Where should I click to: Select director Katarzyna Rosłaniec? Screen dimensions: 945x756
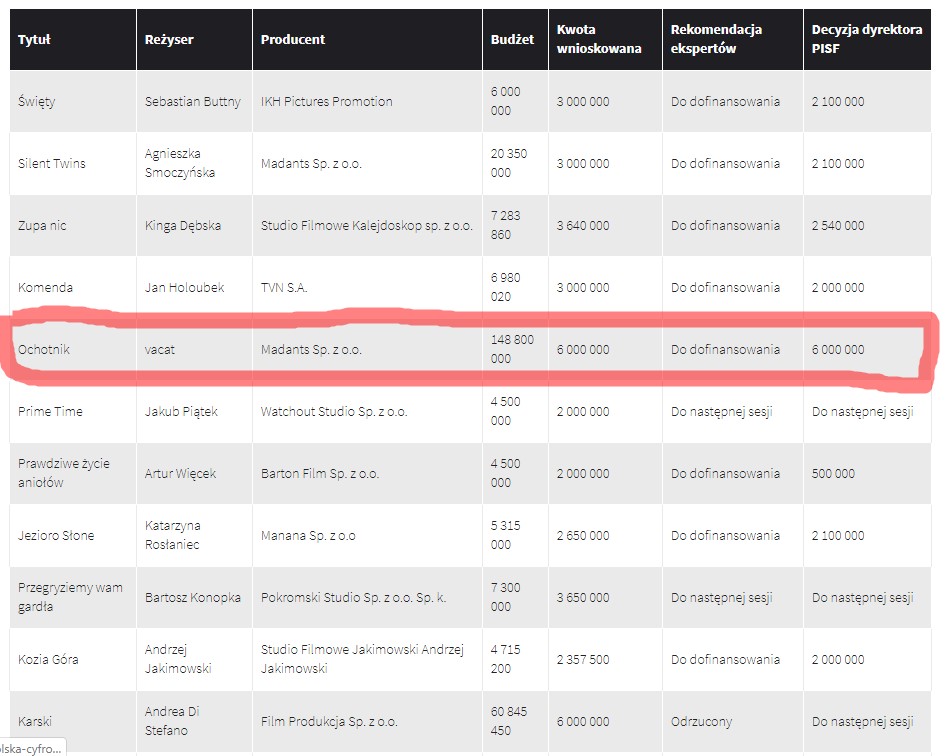pyautogui.click(x=172, y=535)
